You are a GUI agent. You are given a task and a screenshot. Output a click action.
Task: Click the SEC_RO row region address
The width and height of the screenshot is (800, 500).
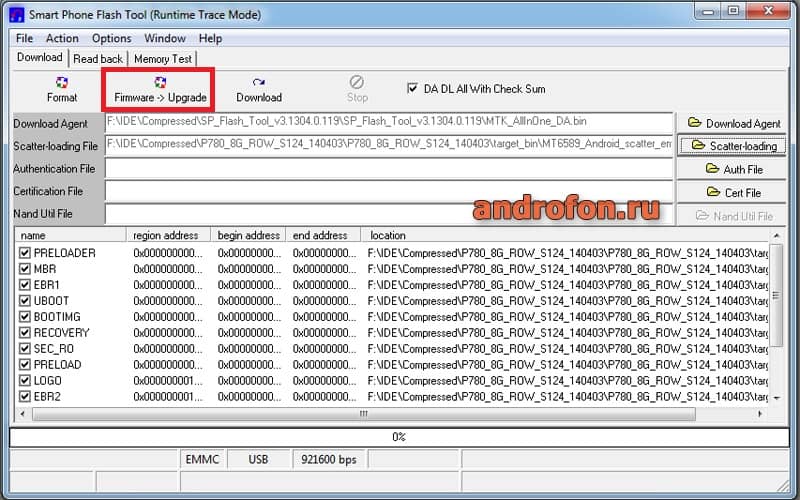click(x=168, y=348)
